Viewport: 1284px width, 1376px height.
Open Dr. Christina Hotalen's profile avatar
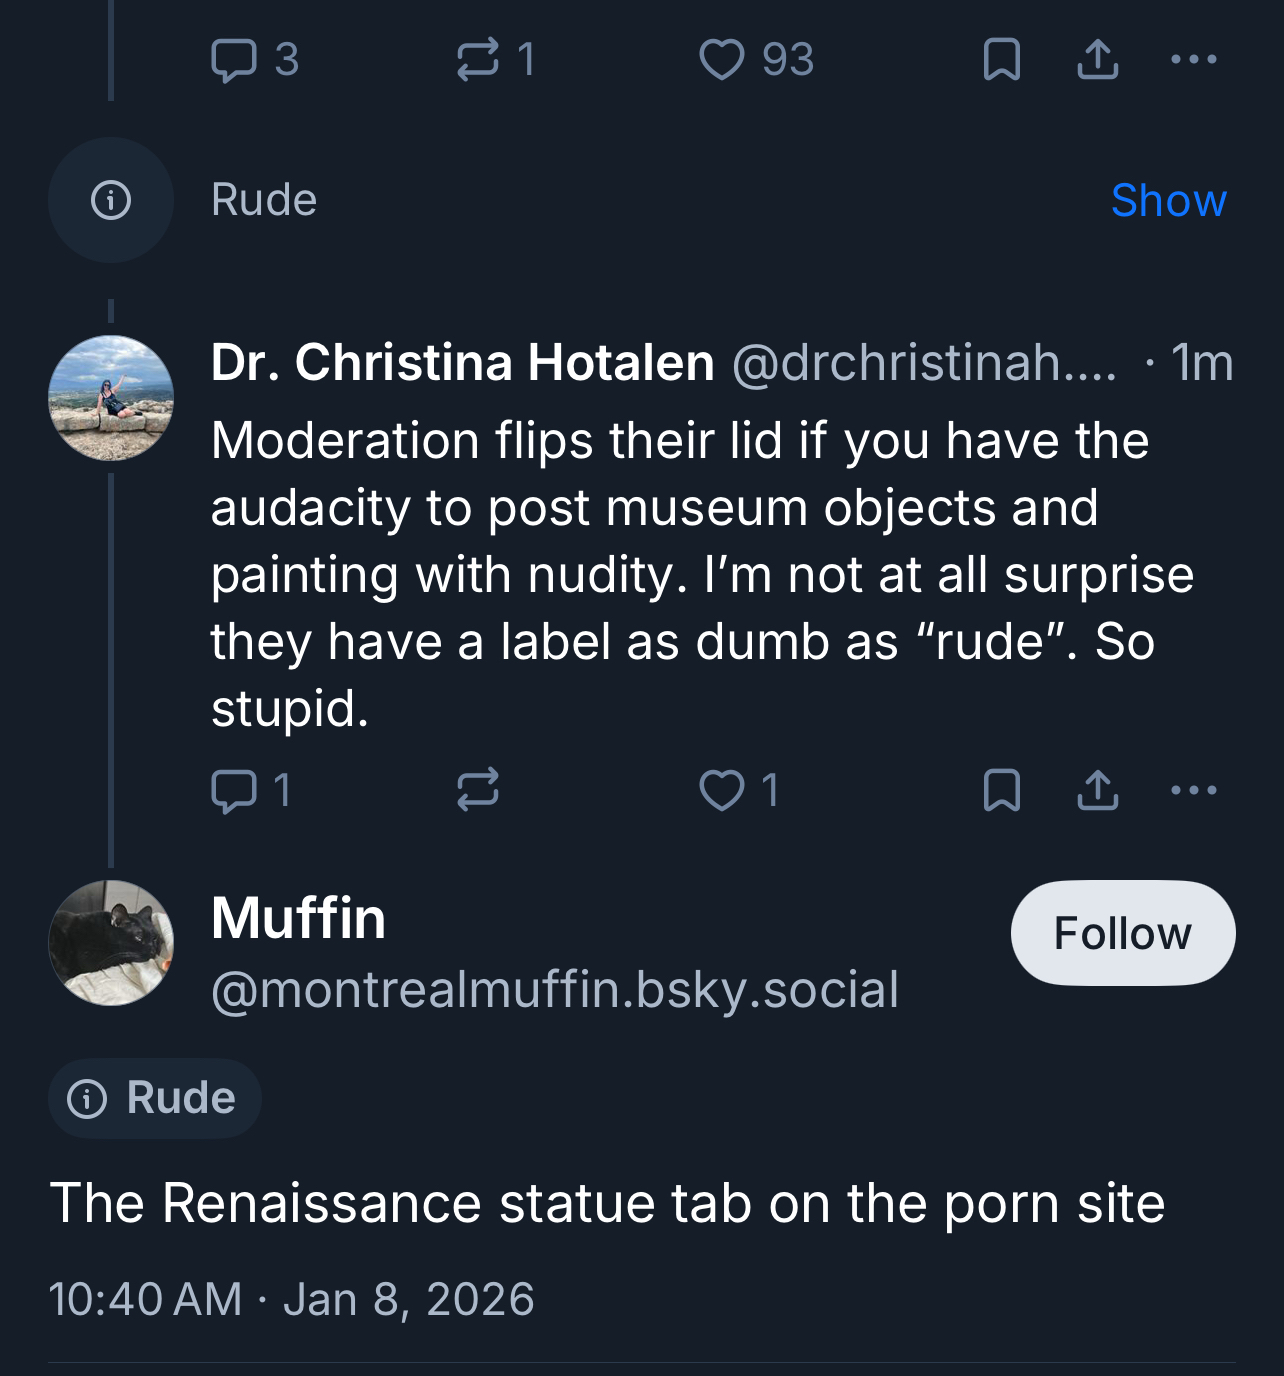[111, 398]
